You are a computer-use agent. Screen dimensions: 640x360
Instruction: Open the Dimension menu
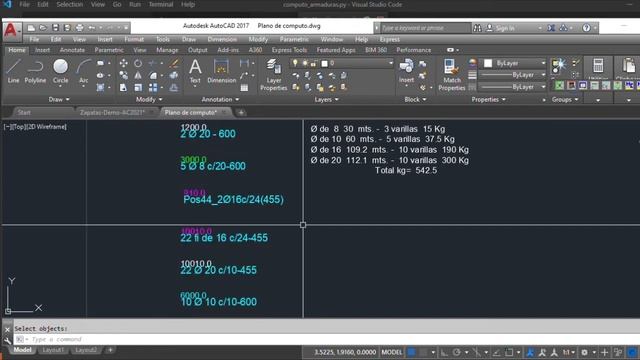tap(222, 39)
